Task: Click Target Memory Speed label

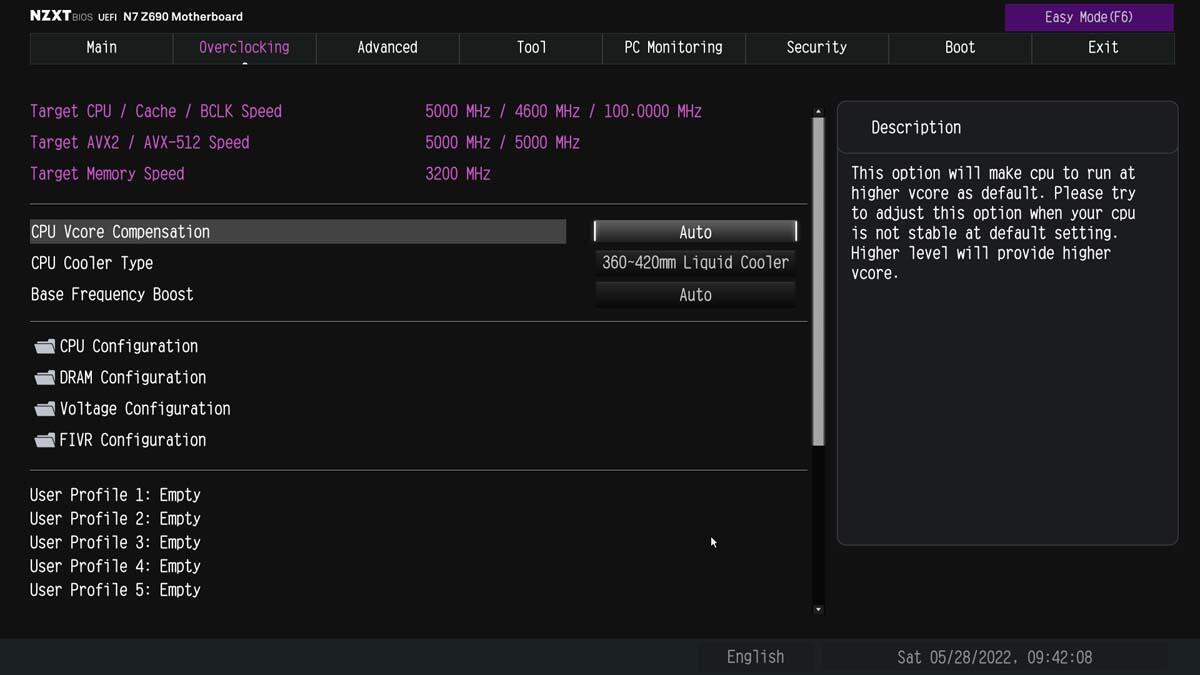Action: click(107, 173)
